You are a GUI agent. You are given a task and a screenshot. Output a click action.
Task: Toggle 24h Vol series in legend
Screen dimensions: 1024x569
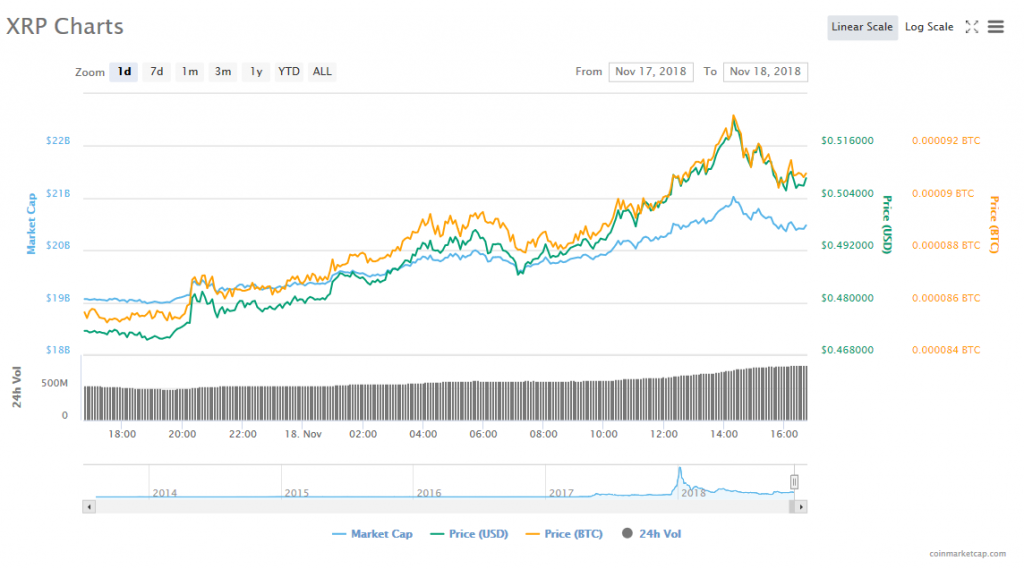click(x=651, y=534)
